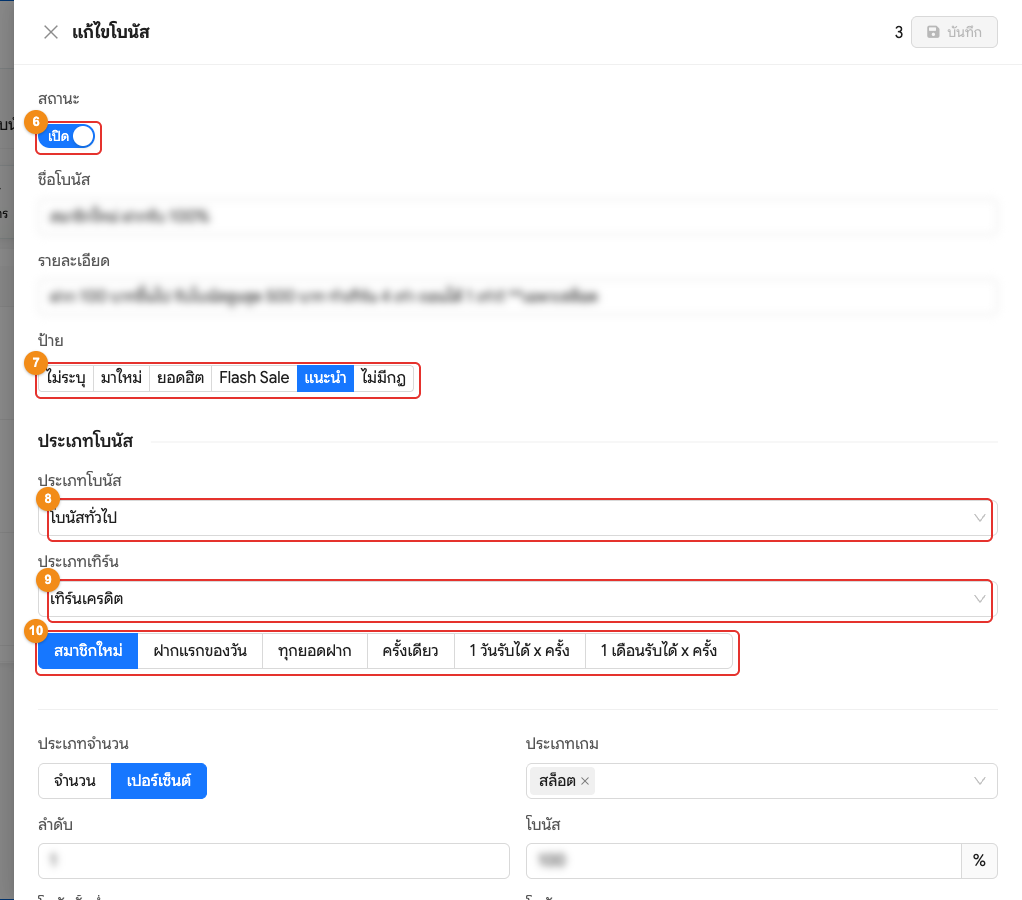1022x900 pixels.
Task: Select the มาใหม่ tag option
Action: 121,378
